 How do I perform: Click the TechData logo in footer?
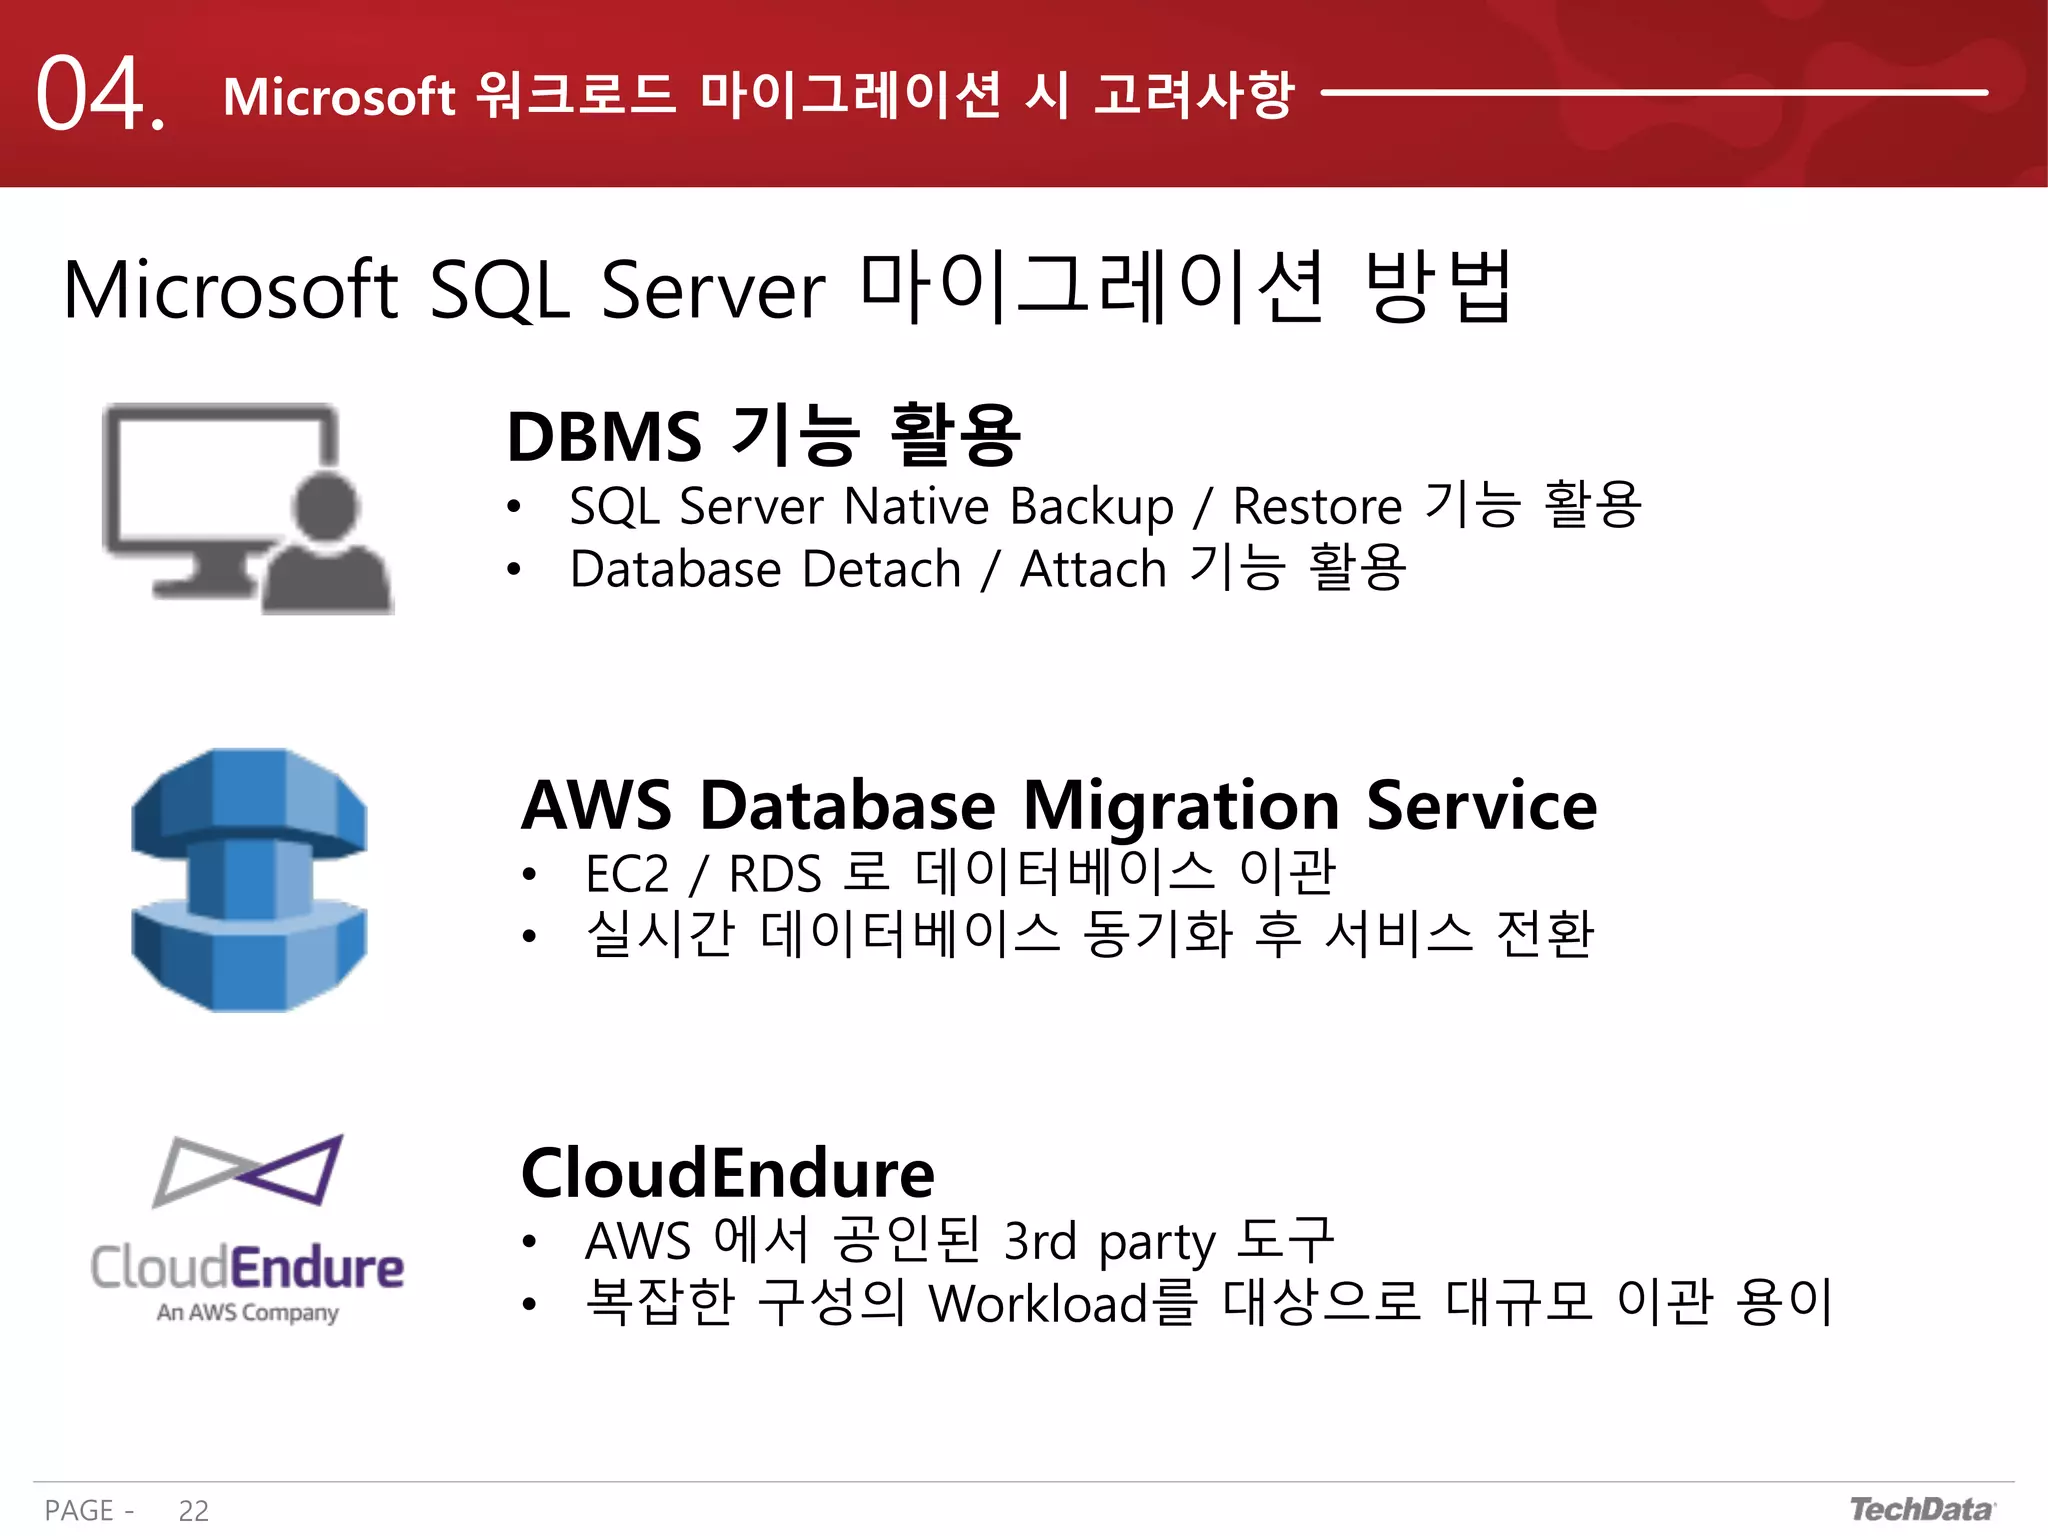click(x=1922, y=1509)
